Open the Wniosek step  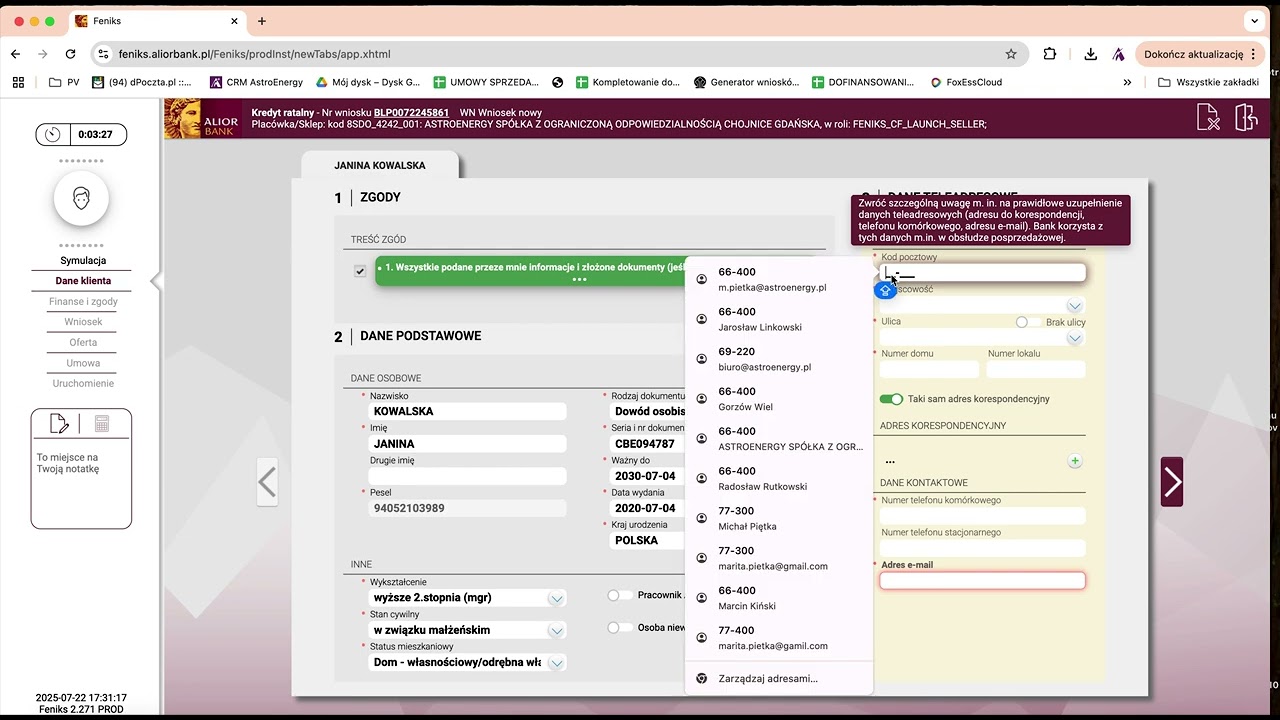click(83, 322)
